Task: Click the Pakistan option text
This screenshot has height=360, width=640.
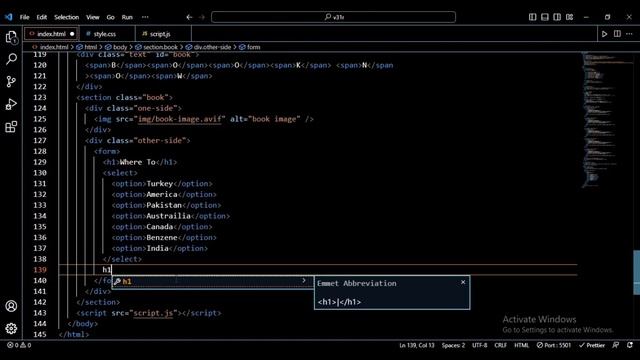Action: (x=164, y=205)
